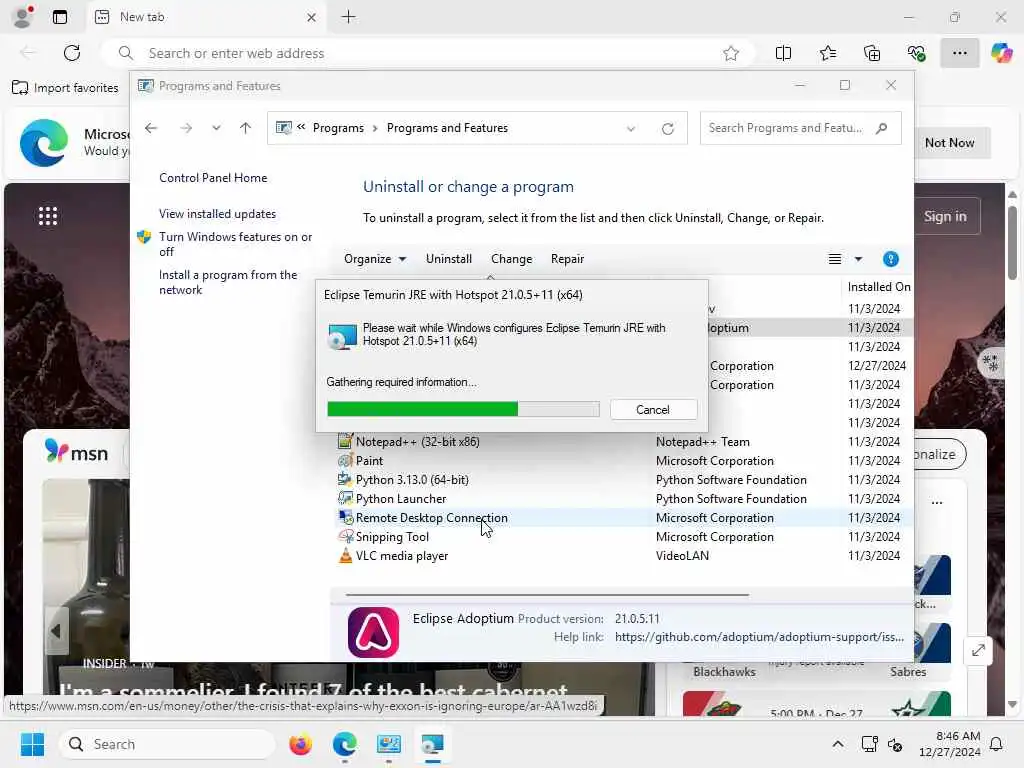Click the Not Now button in Edge
This screenshot has height=768, width=1024.
949,142
